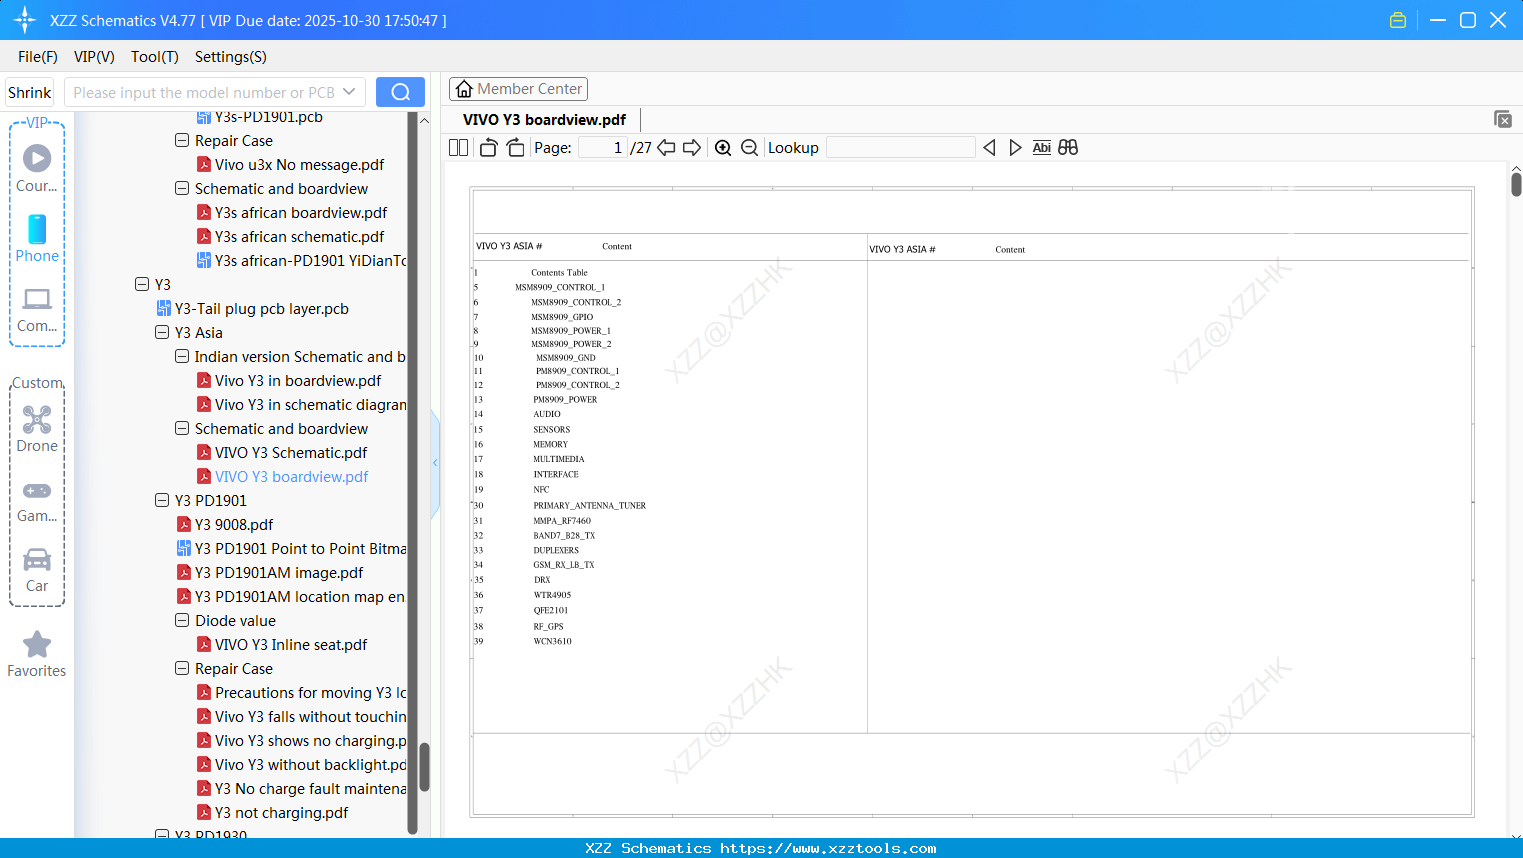The width and height of the screenshot is (1523, 858).
Task: Open Y3s african boardview.pdf
Action: [301, 212]
